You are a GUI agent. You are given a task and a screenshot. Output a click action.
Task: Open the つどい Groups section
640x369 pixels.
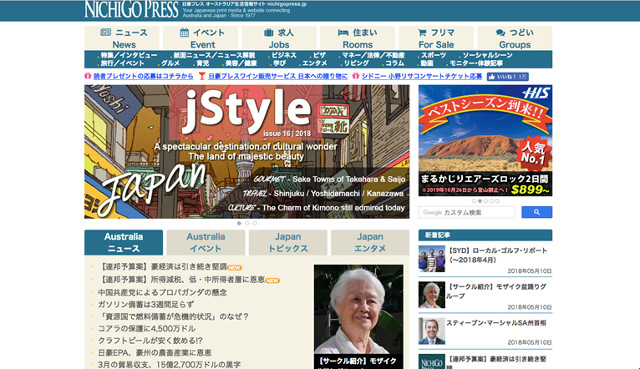(515, 38)
